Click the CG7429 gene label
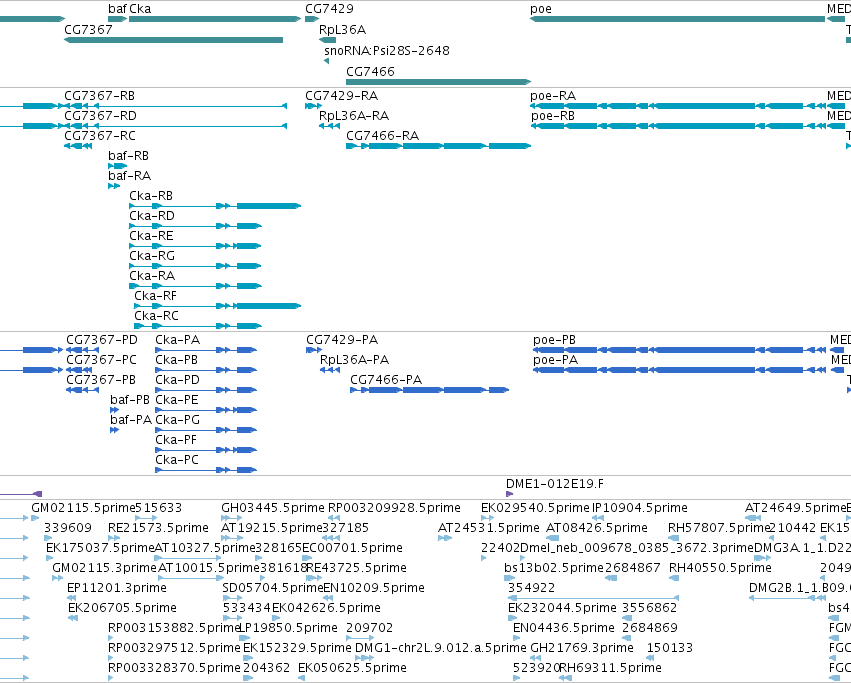851x683 pixels. pos(329,9)
